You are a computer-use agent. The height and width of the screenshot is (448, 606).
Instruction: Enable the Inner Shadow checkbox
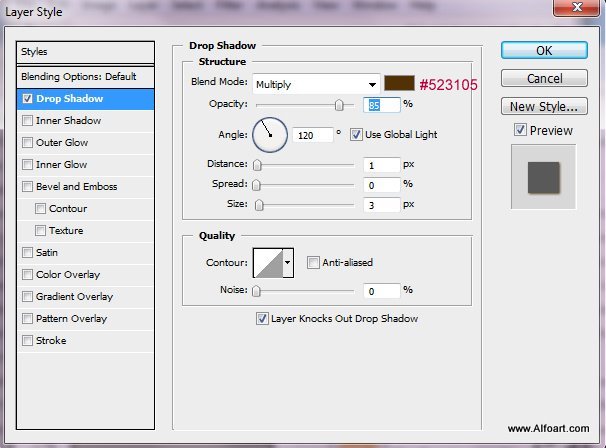(27, 121)
